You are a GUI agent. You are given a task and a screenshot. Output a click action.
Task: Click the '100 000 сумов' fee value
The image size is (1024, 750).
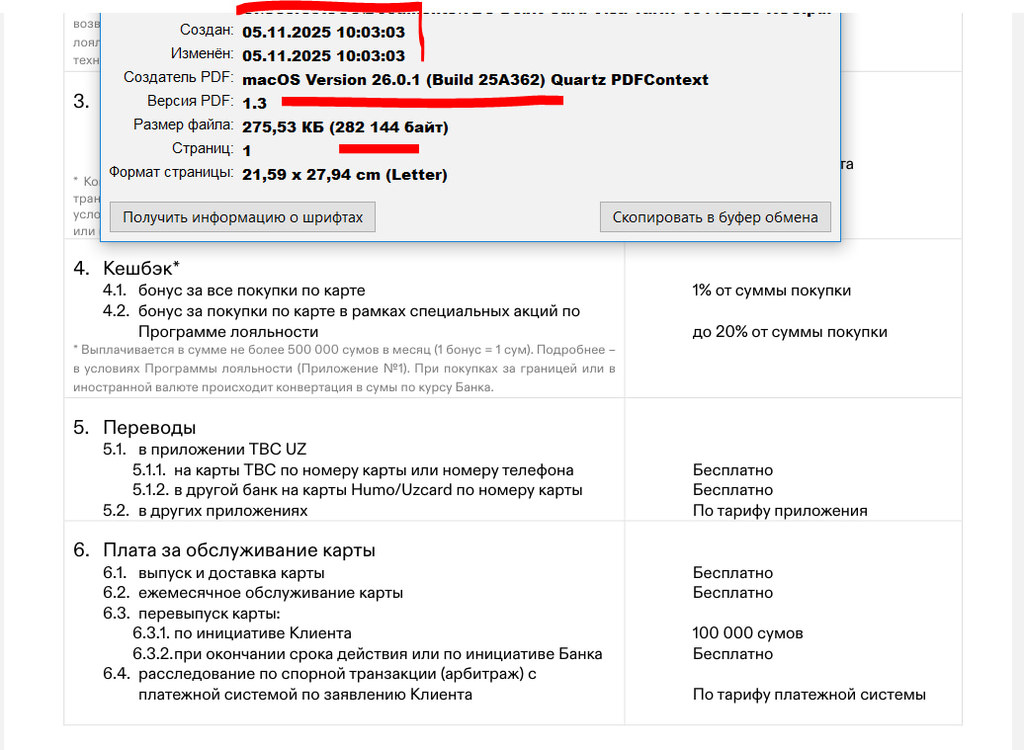(x=747, y=633)
